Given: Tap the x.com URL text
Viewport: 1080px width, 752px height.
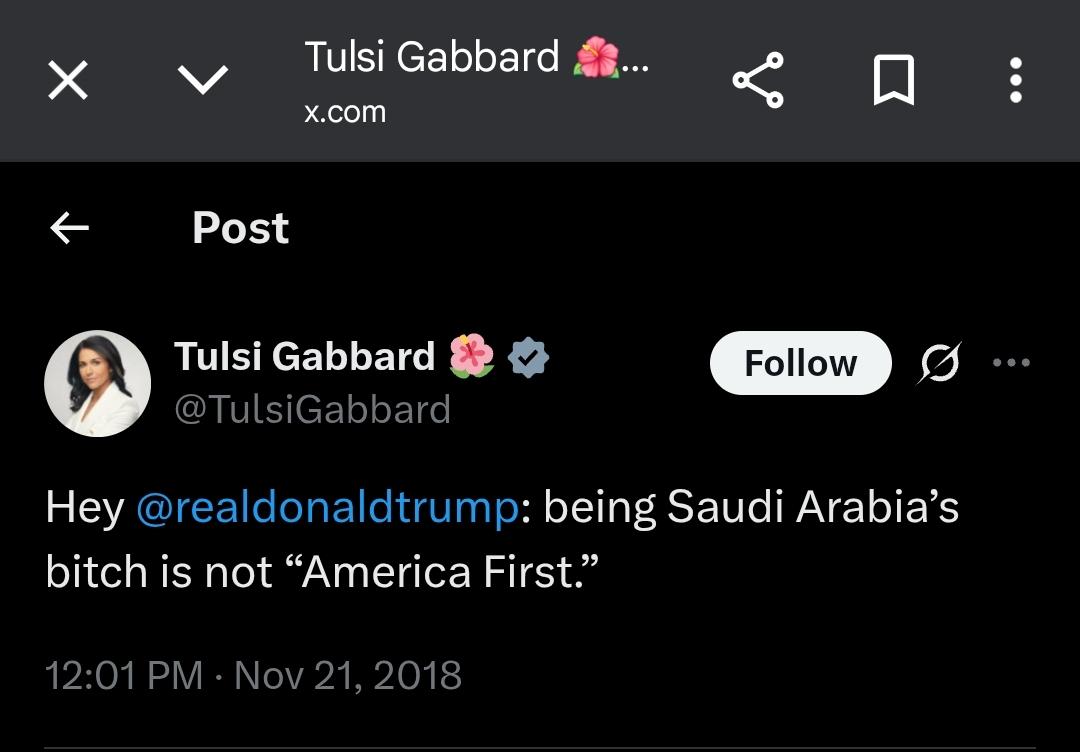Looking at the screenshot, I should pos(345,112).
